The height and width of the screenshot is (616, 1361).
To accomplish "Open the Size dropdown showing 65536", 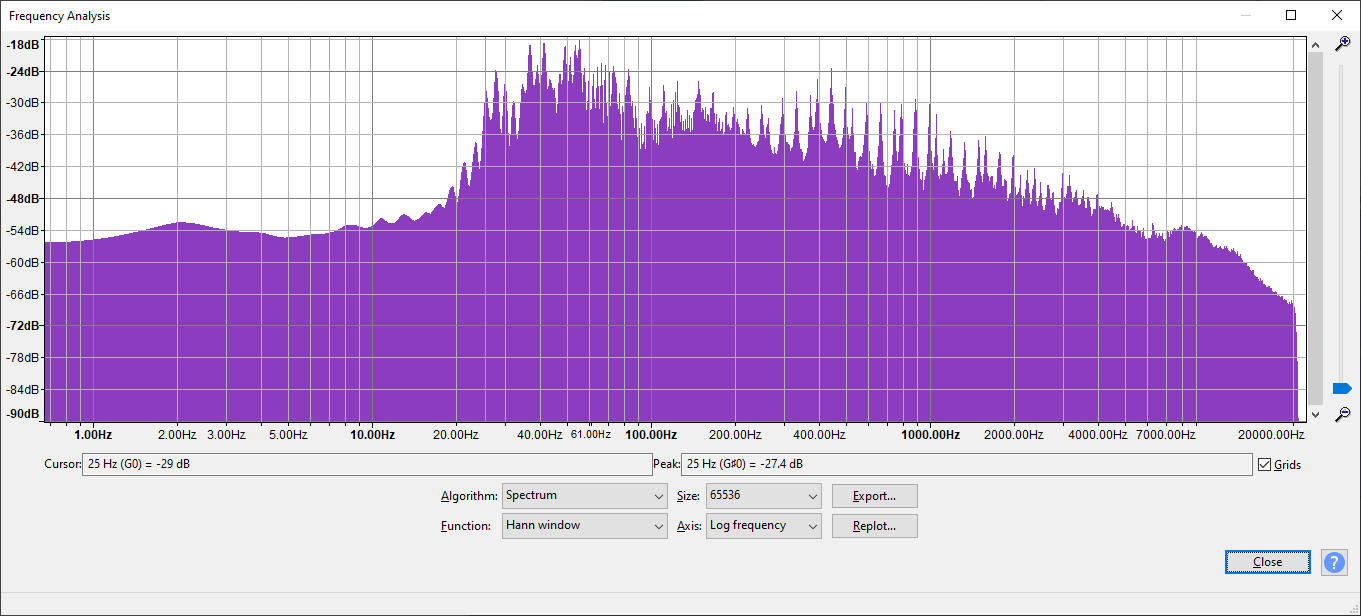I will pyautogui.click(x=763, y=496).
